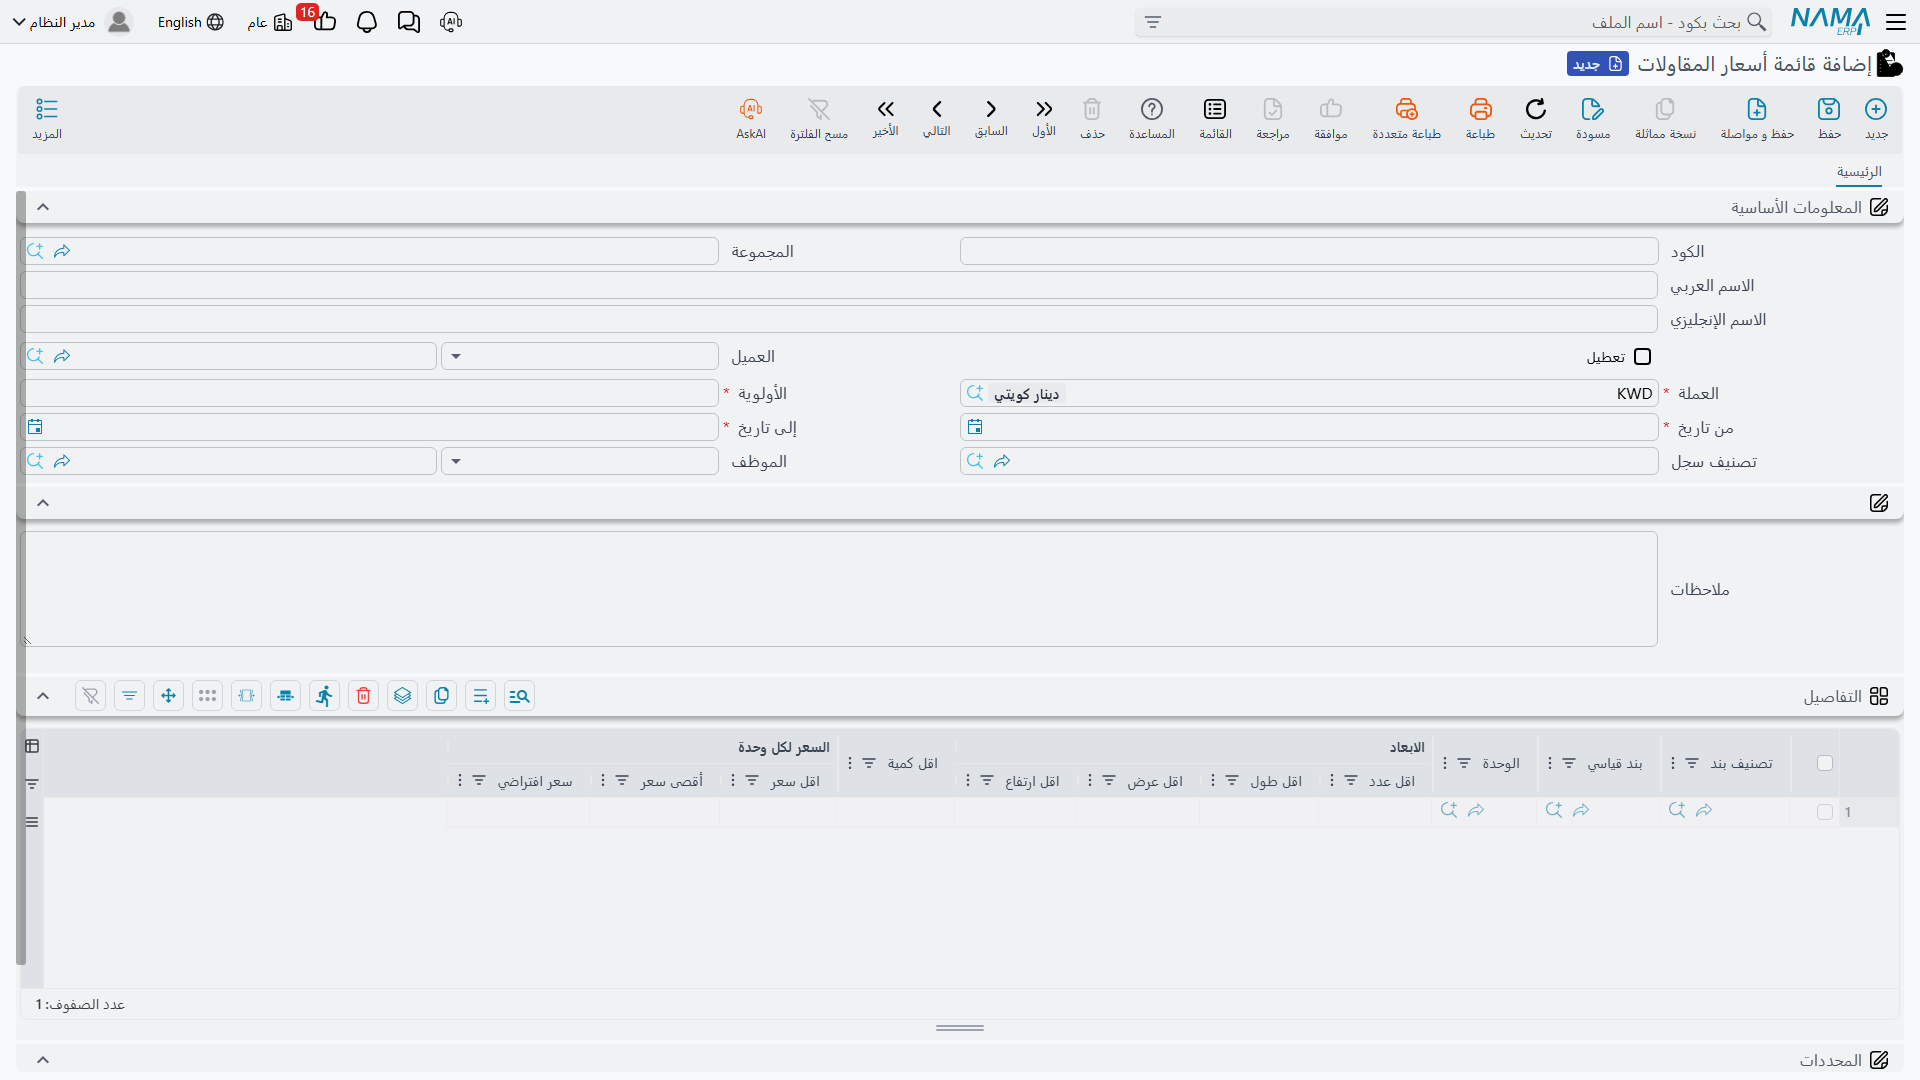The width and height of the screenshot is (1920, 1080).
Task: Click the horizontal splitter handle below grid
Action: point(960,1028)
